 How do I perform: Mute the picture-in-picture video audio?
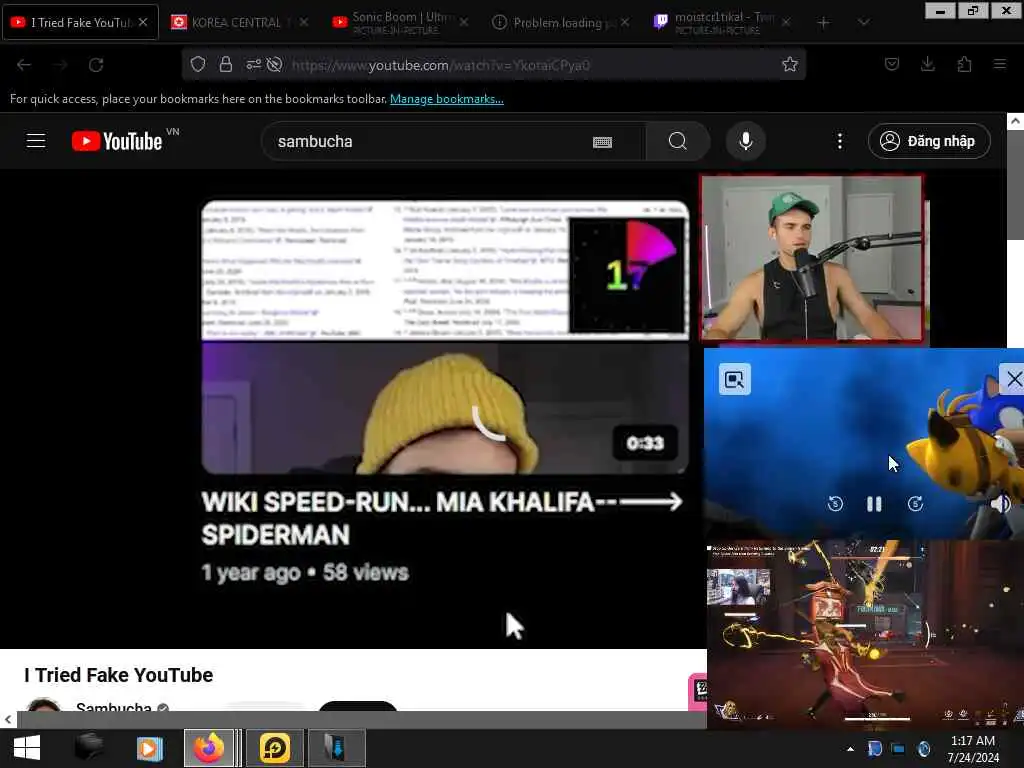coord(1000,504)
